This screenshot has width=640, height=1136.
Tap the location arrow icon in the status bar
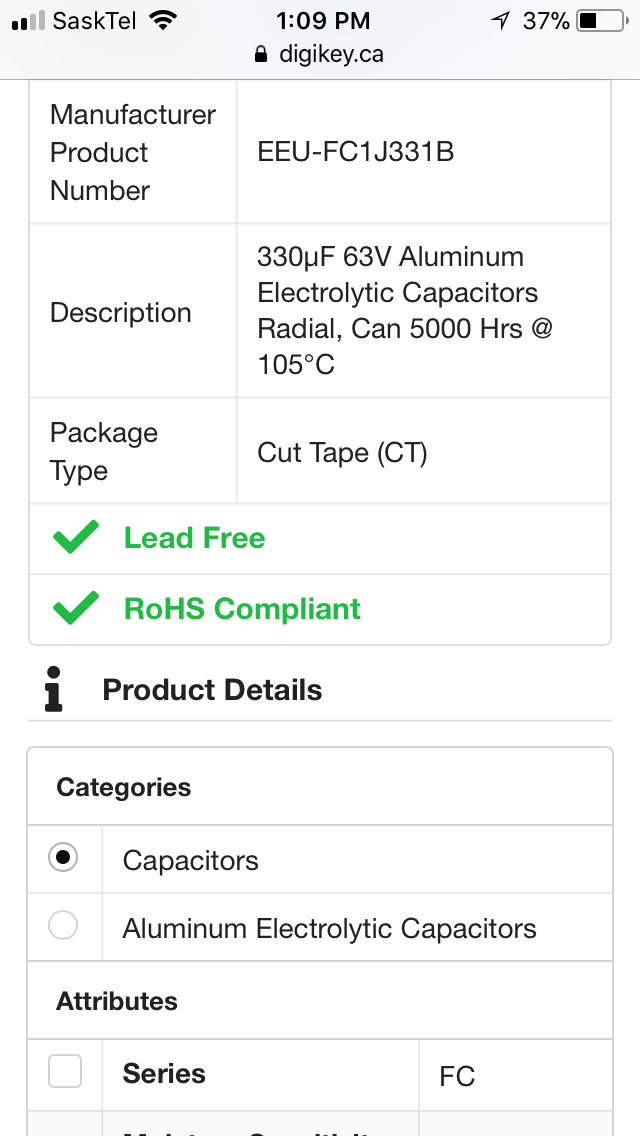point(500,21)
